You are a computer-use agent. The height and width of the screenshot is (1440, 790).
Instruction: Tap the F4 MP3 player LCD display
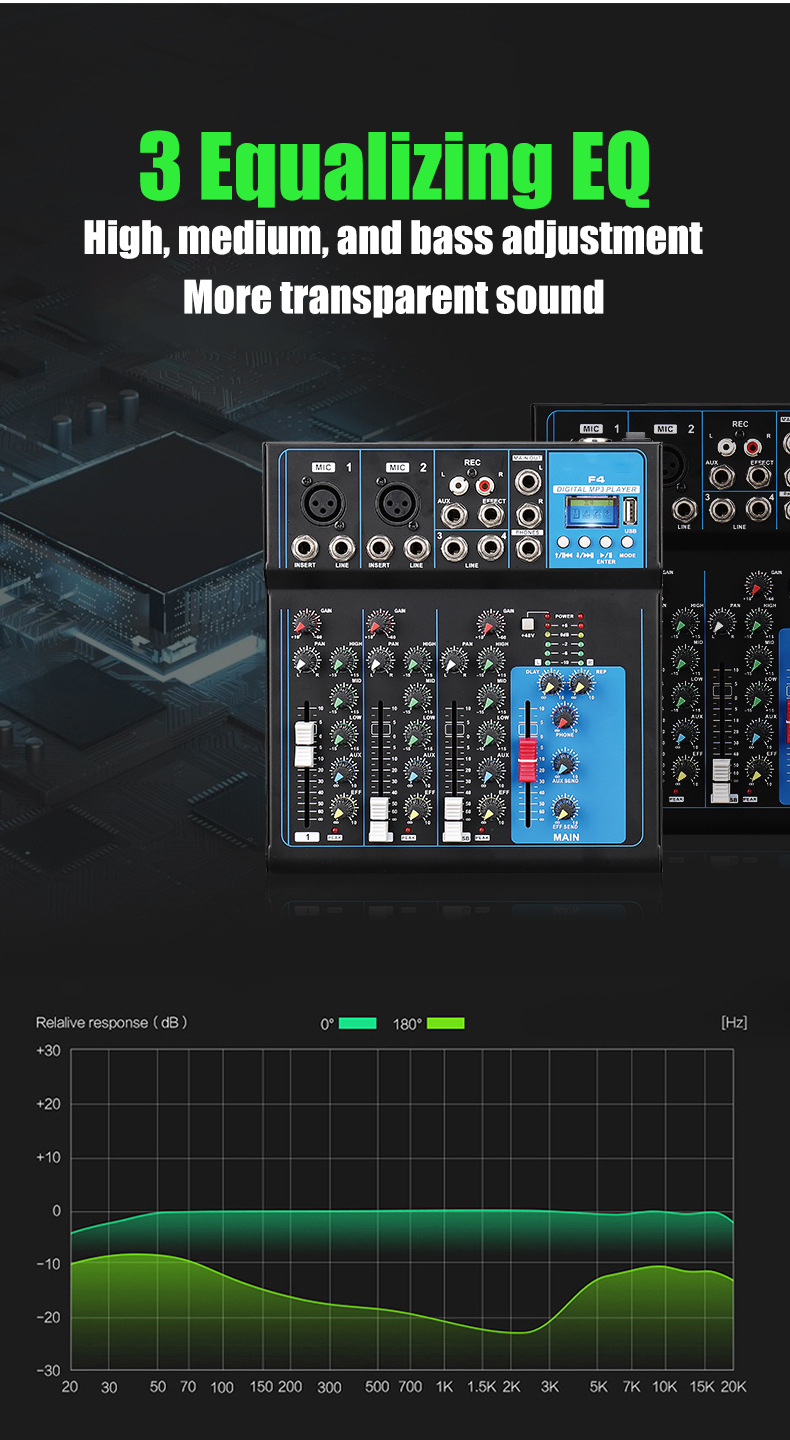(x=591, y=511)
